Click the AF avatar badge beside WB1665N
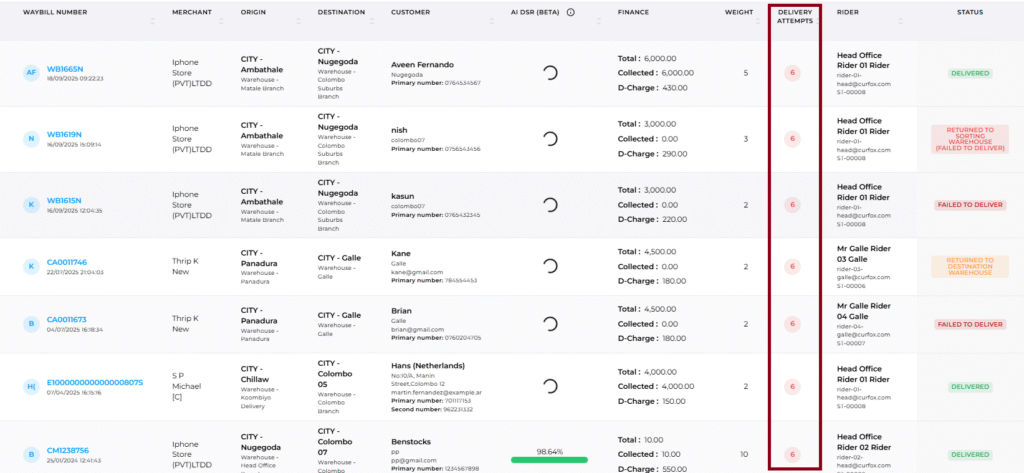The width and height of the screenshot is (1024, 473). point(32,72)
